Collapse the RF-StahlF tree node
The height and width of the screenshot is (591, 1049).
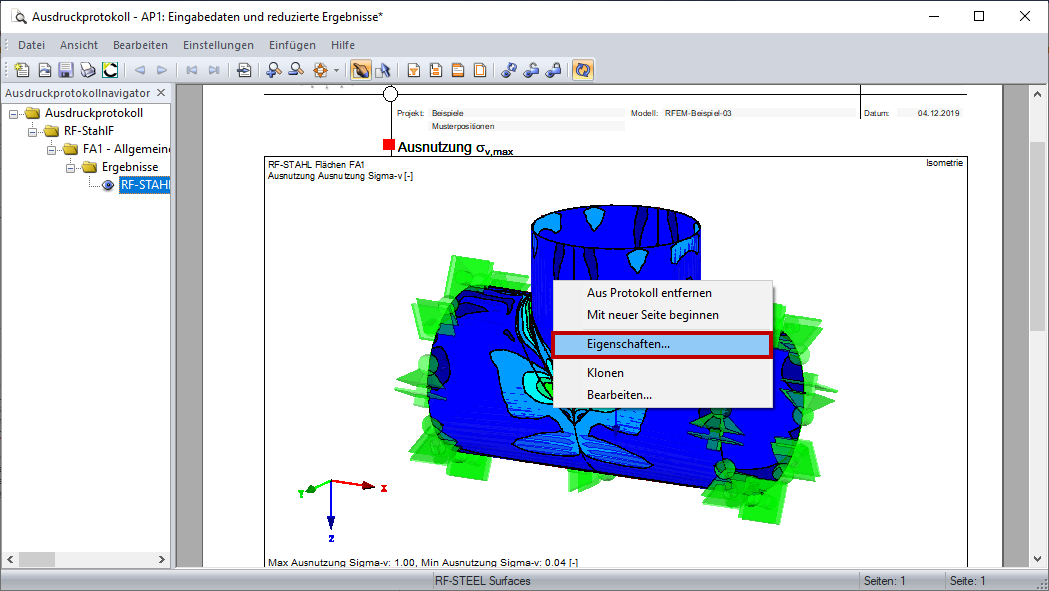32,132
